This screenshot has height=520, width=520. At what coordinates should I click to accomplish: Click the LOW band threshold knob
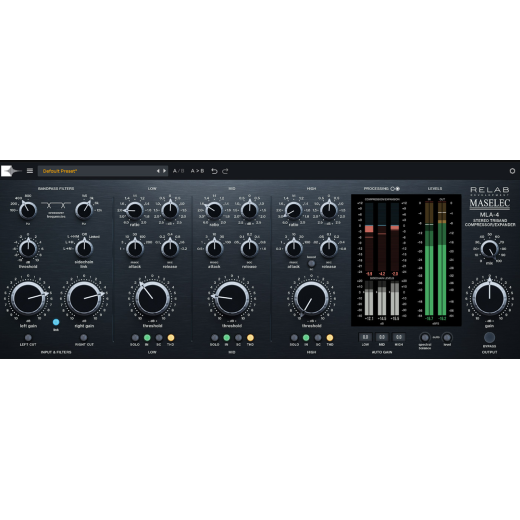tap(152, 298)
